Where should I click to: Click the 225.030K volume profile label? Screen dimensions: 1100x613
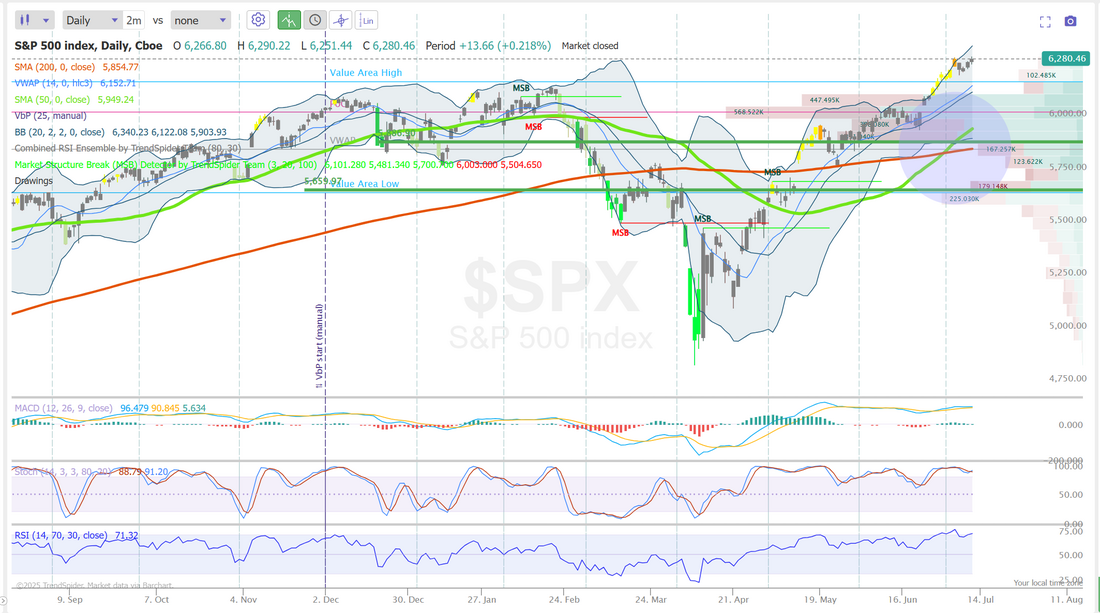click(964, 199)
